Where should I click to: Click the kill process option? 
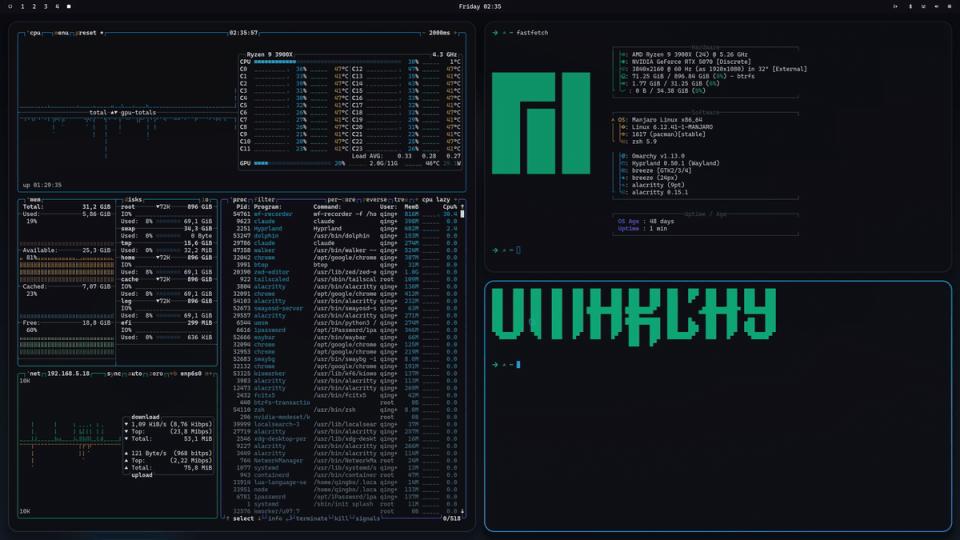pyautogui.click(x=341, y=519)
